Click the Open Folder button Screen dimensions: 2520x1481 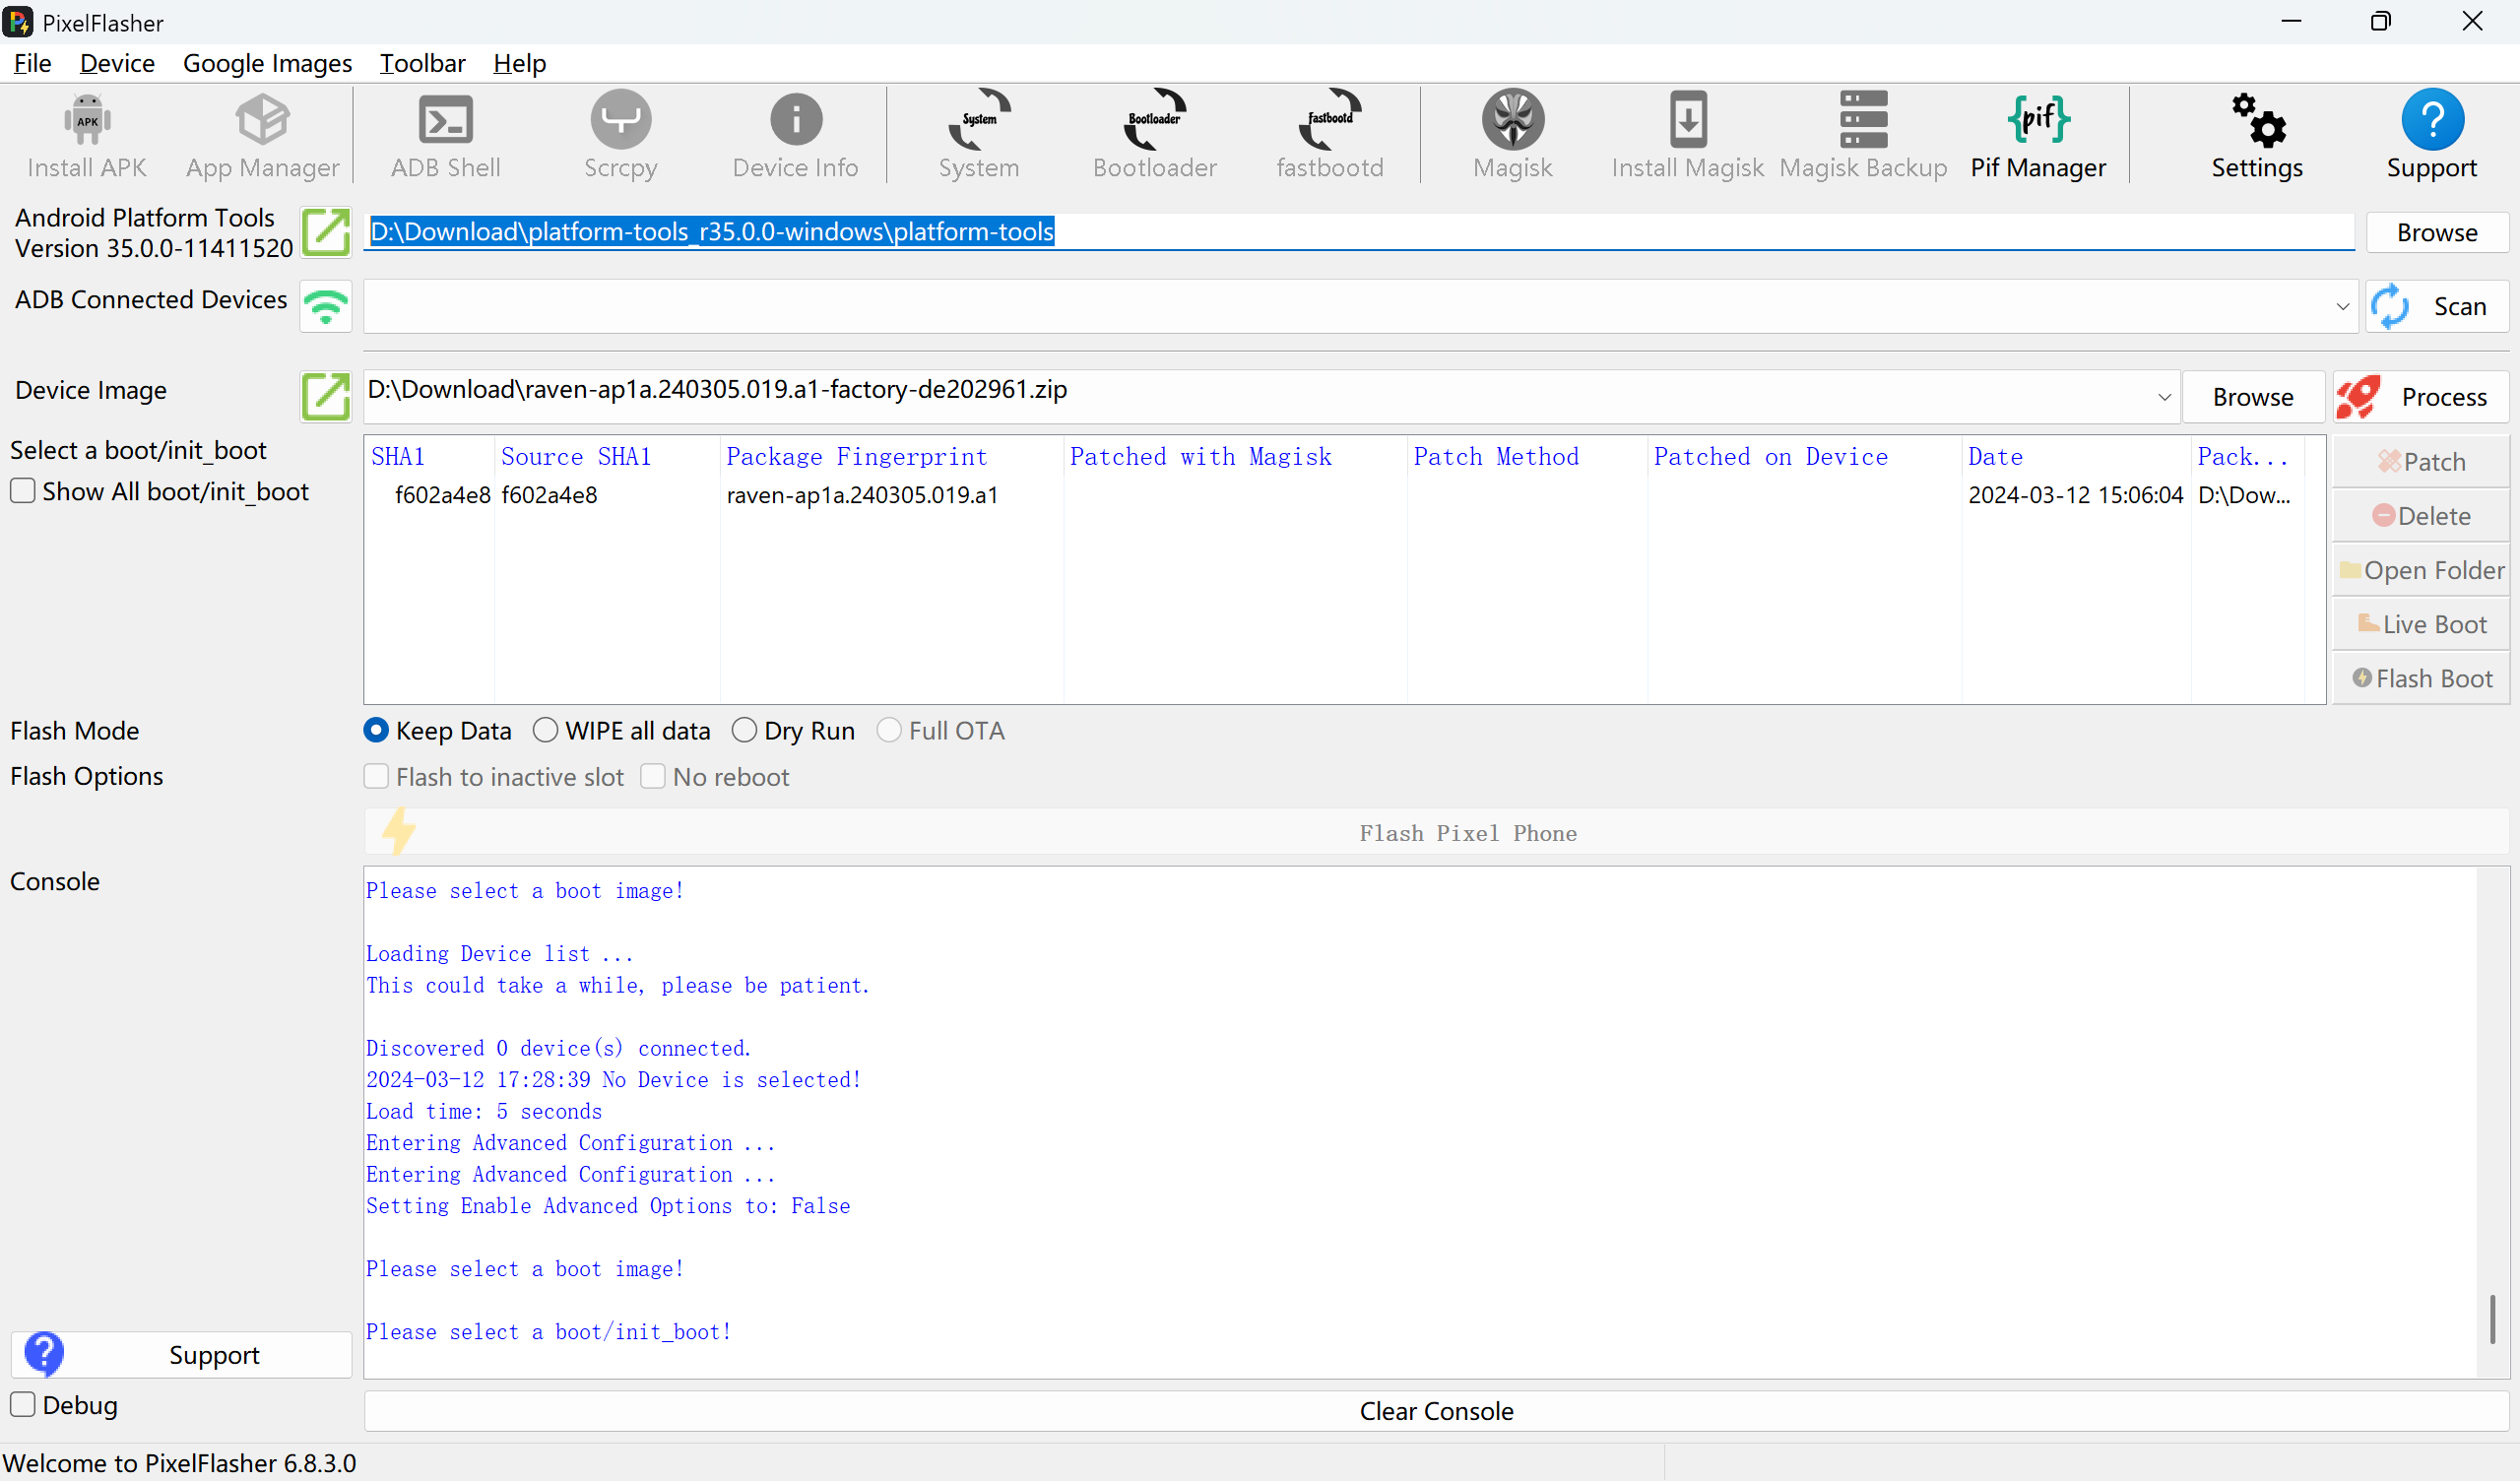click(x=2420, y=569)
